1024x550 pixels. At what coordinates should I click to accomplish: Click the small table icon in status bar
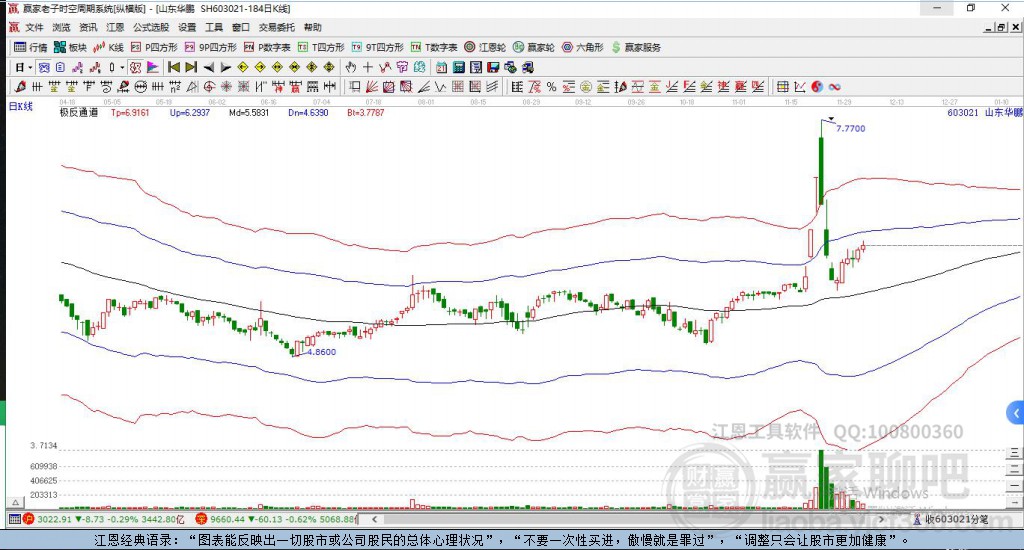[14, 519]
